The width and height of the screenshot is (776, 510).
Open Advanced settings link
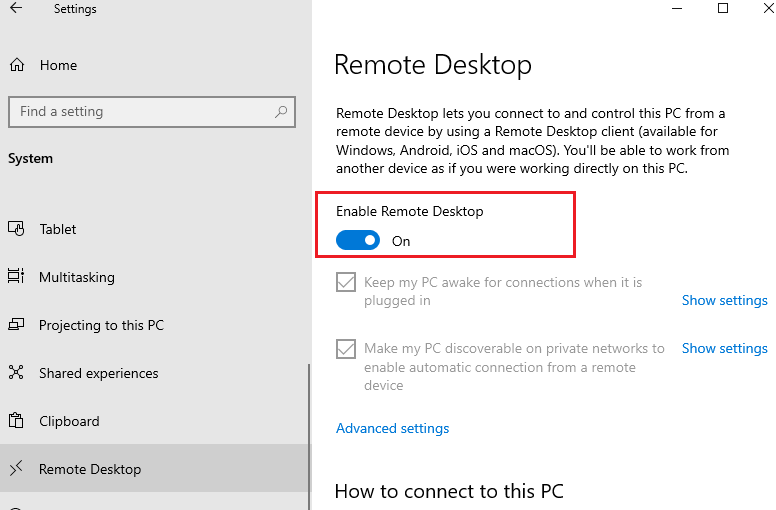(x=392, y=428)
